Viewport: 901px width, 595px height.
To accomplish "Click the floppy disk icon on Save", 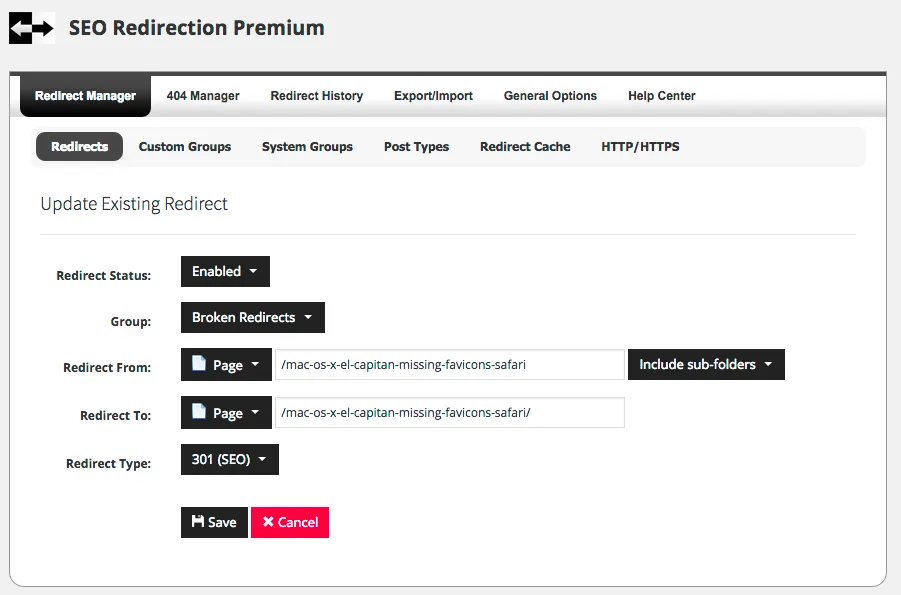I will (x=198, y=522).
